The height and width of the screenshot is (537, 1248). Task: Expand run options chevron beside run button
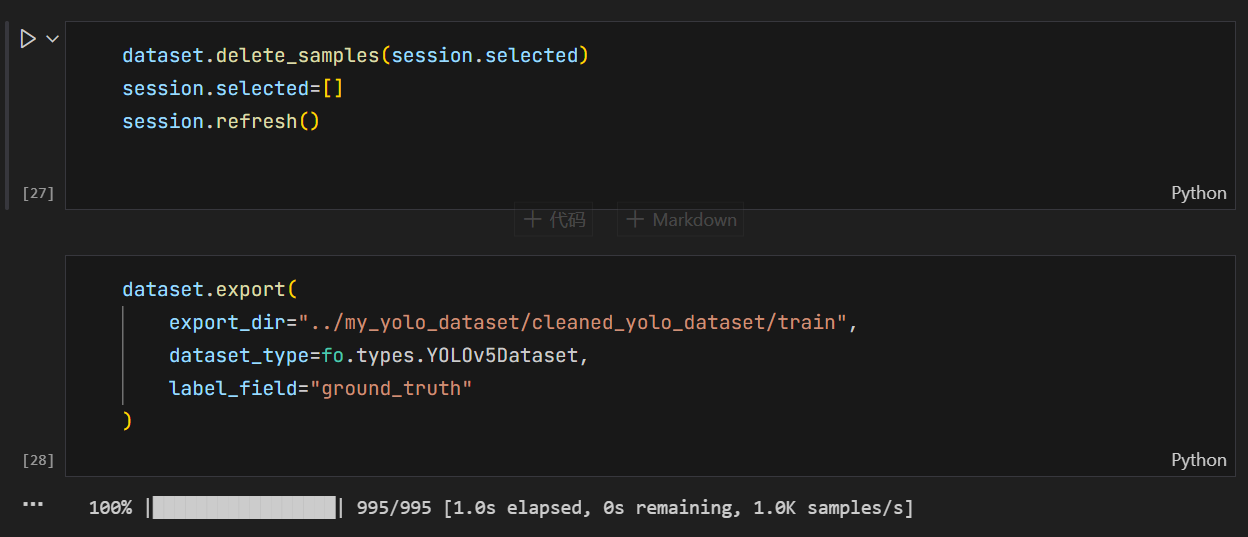tap(52, 39)
